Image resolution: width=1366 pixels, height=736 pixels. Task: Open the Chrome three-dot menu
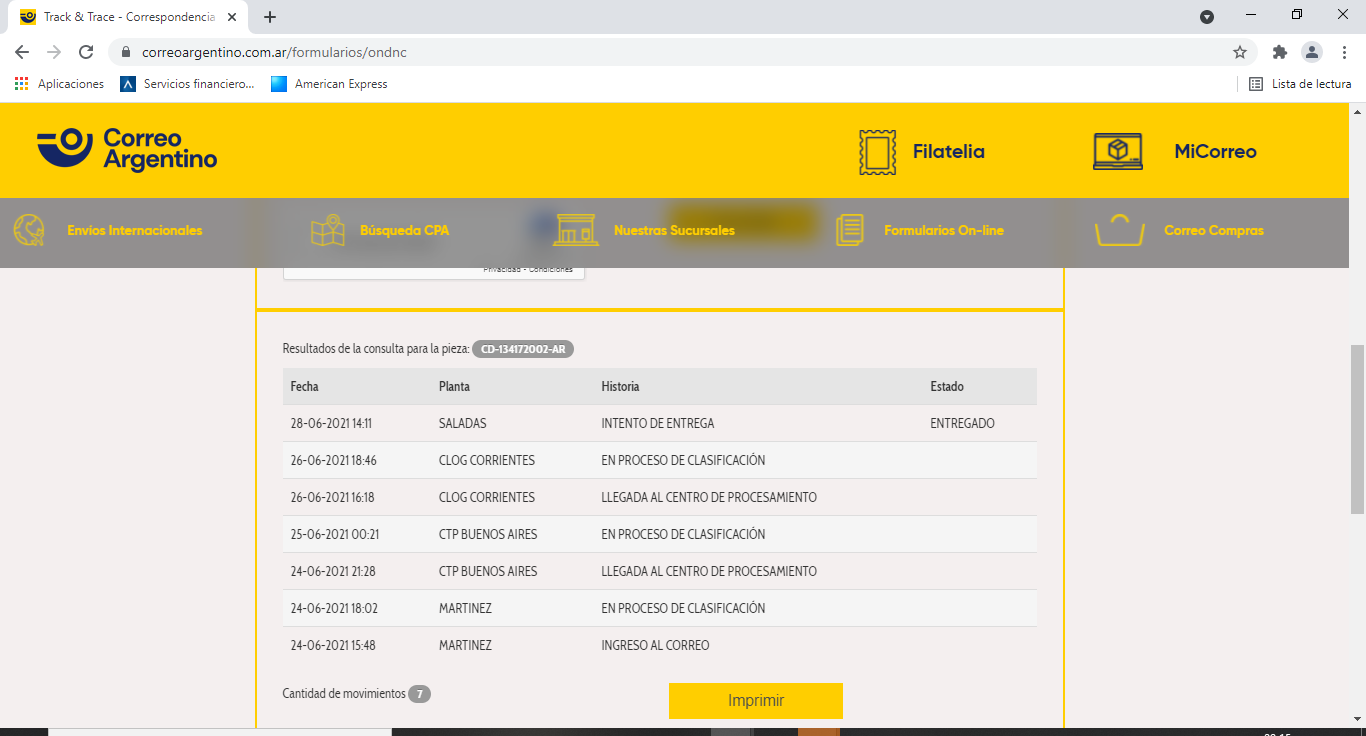click(x=1344, y=52)
